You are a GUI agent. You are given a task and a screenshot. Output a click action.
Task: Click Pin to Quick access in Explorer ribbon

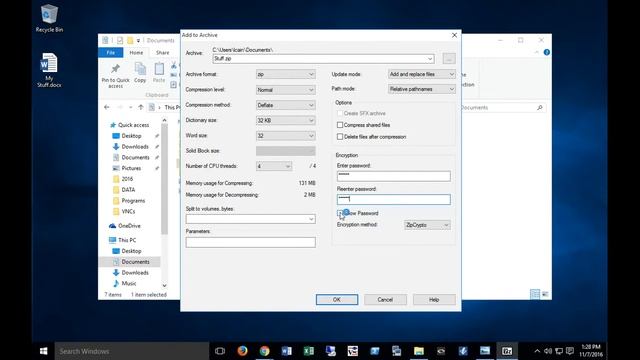(x=116, y=76)
